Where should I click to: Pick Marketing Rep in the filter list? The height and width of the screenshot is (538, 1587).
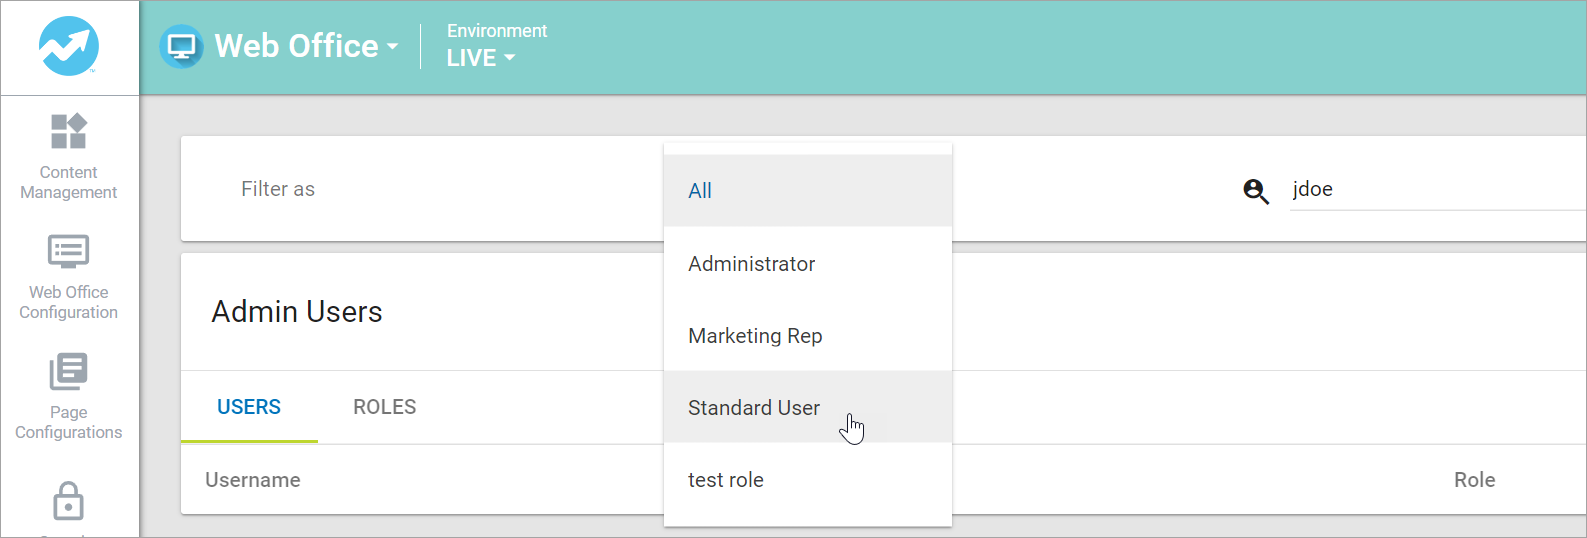pyautogui.click(x=755, y=336)
